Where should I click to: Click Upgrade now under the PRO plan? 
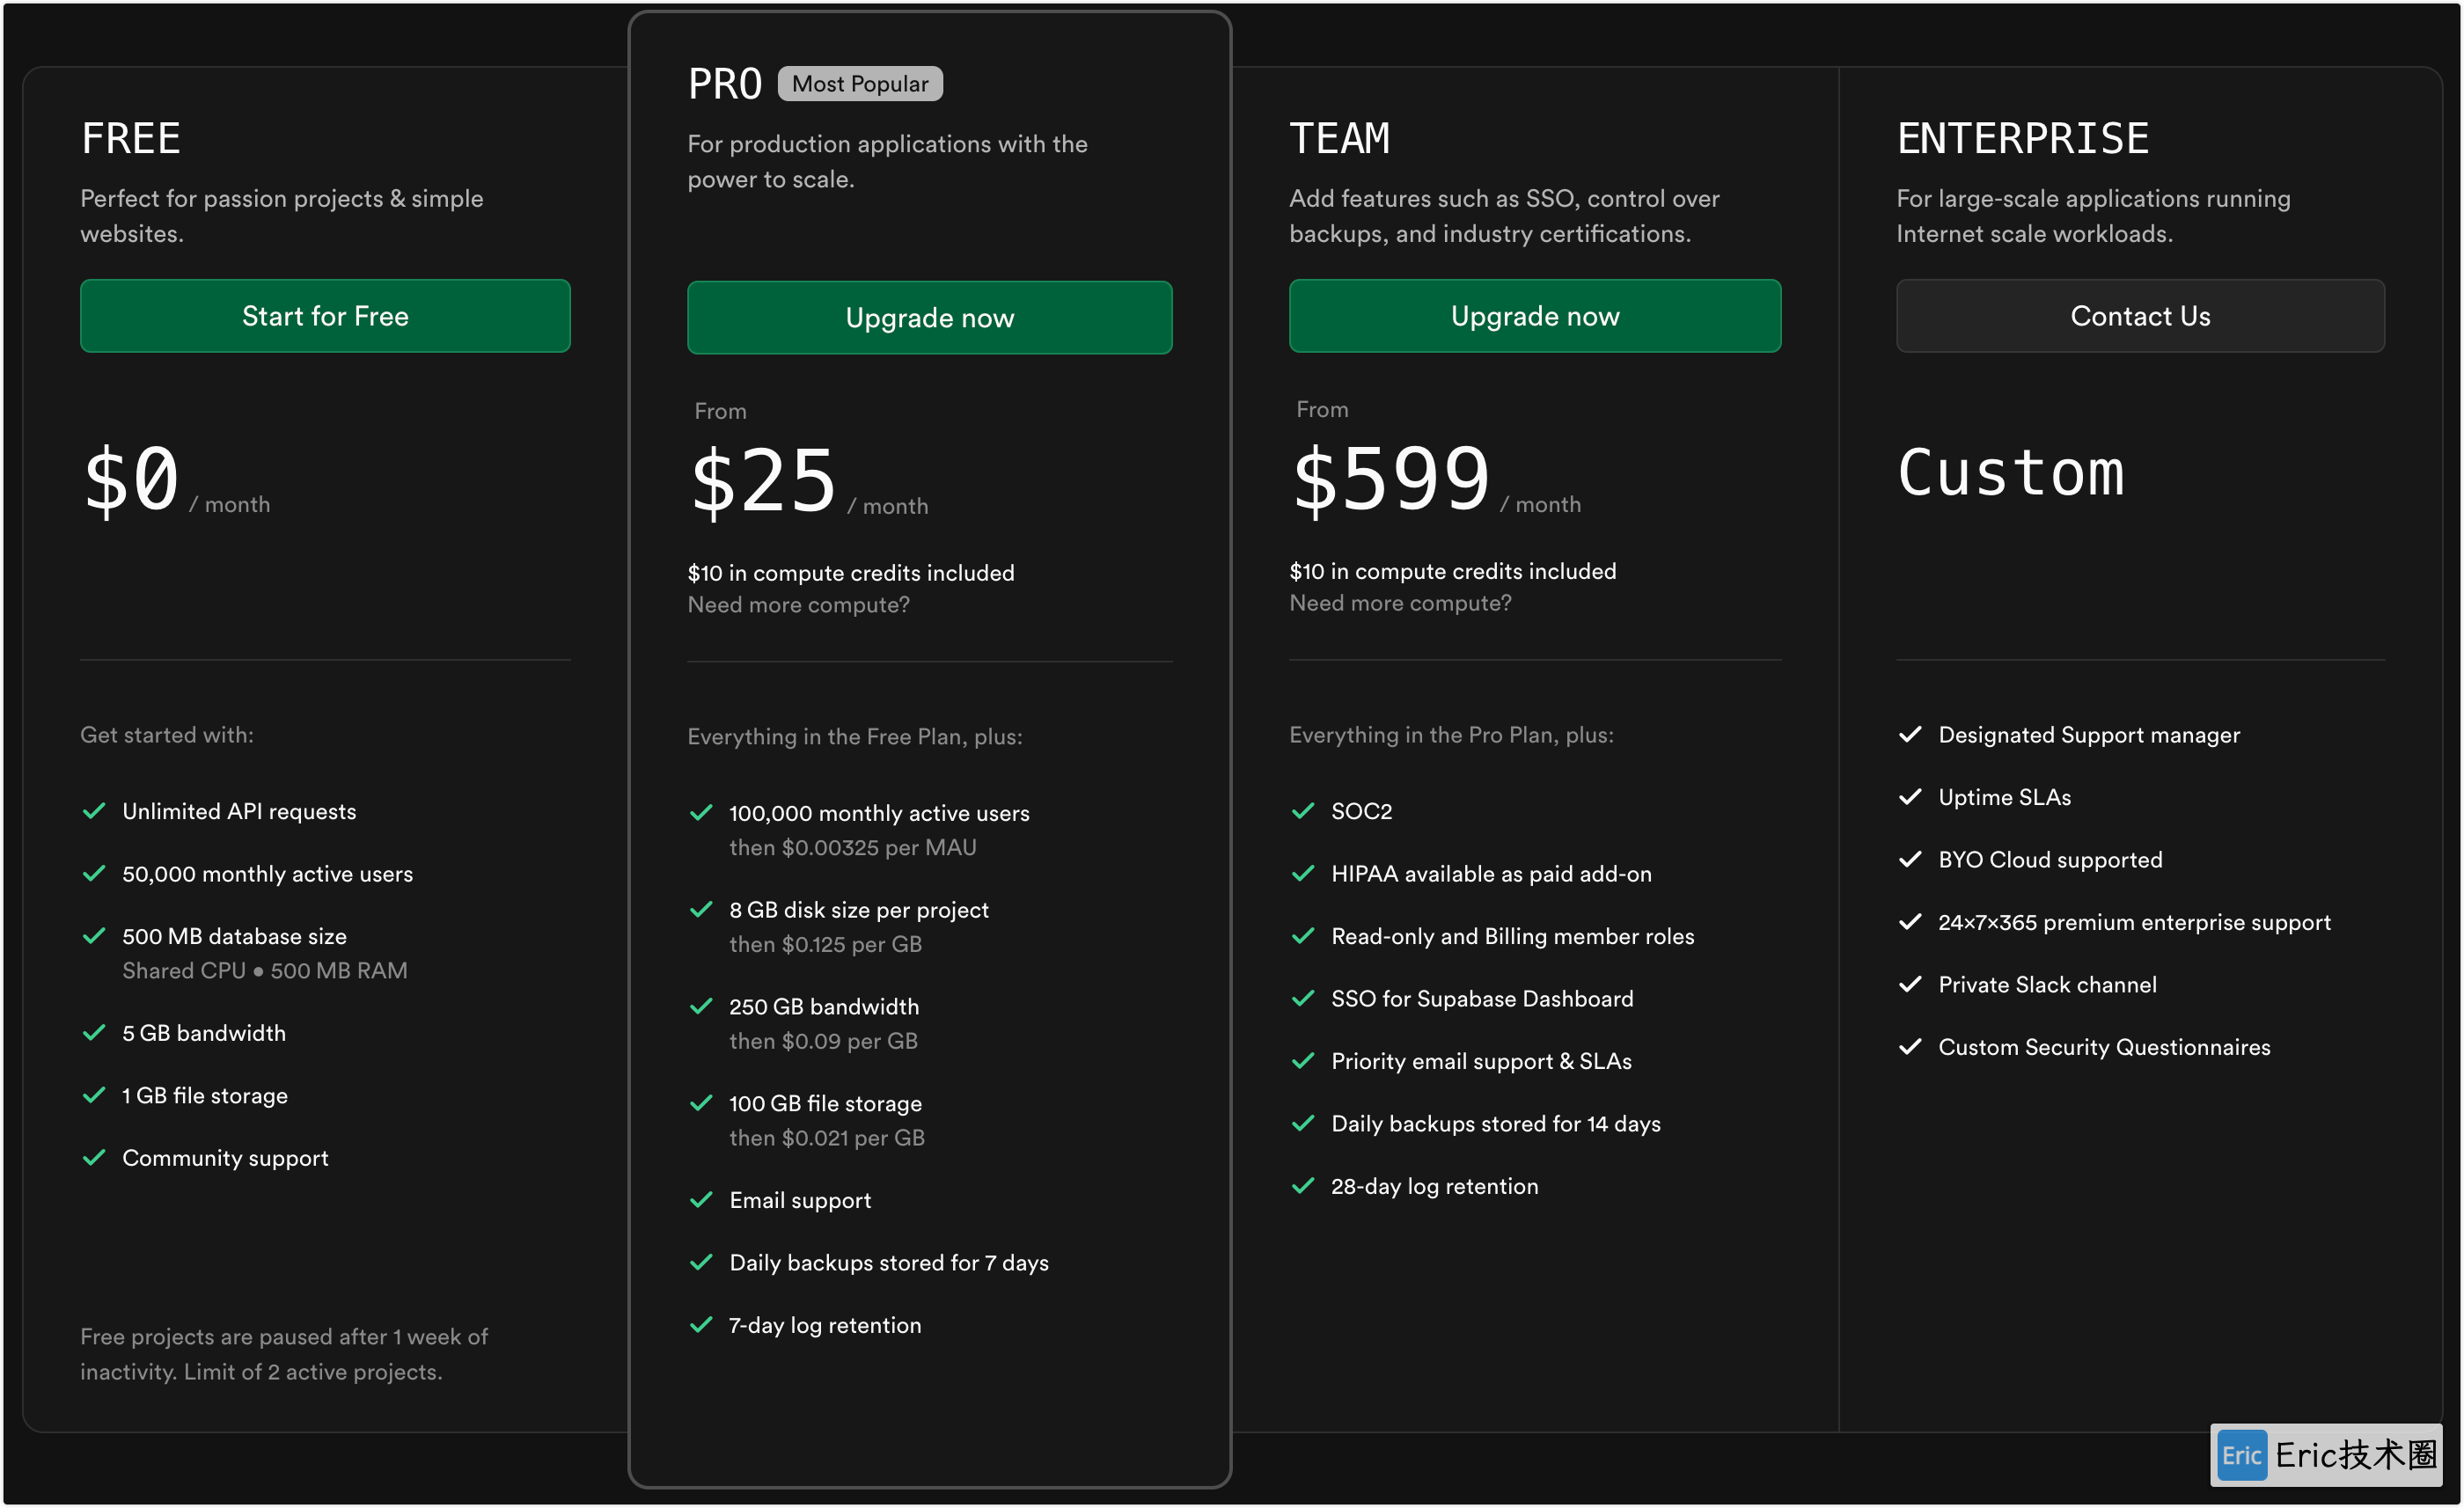(929, 318)
